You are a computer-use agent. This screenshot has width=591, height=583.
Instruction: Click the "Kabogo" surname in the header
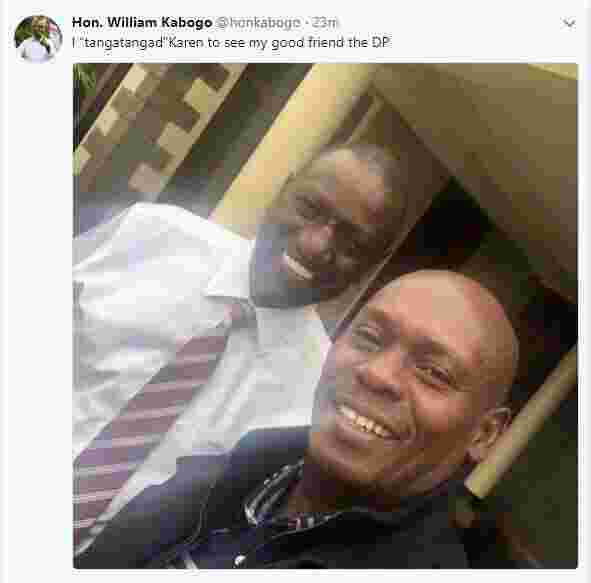pos(186,23)
